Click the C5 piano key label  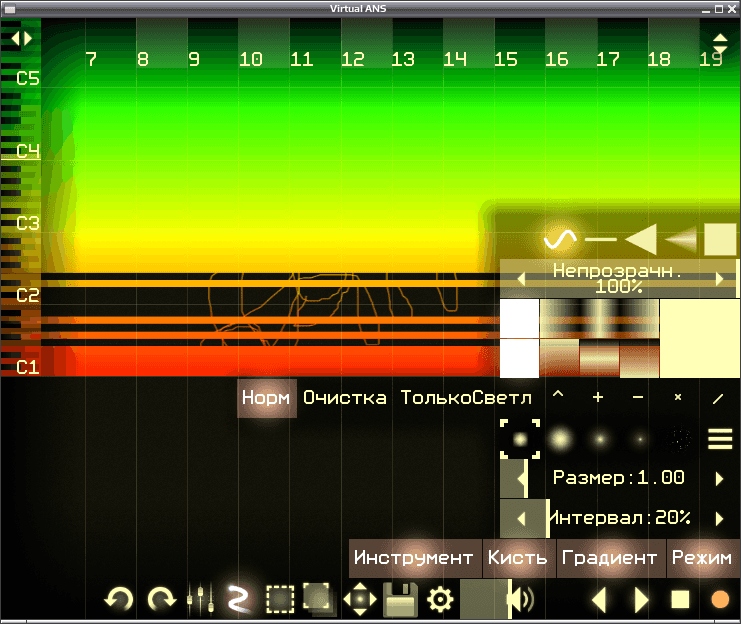coord(28,78)
